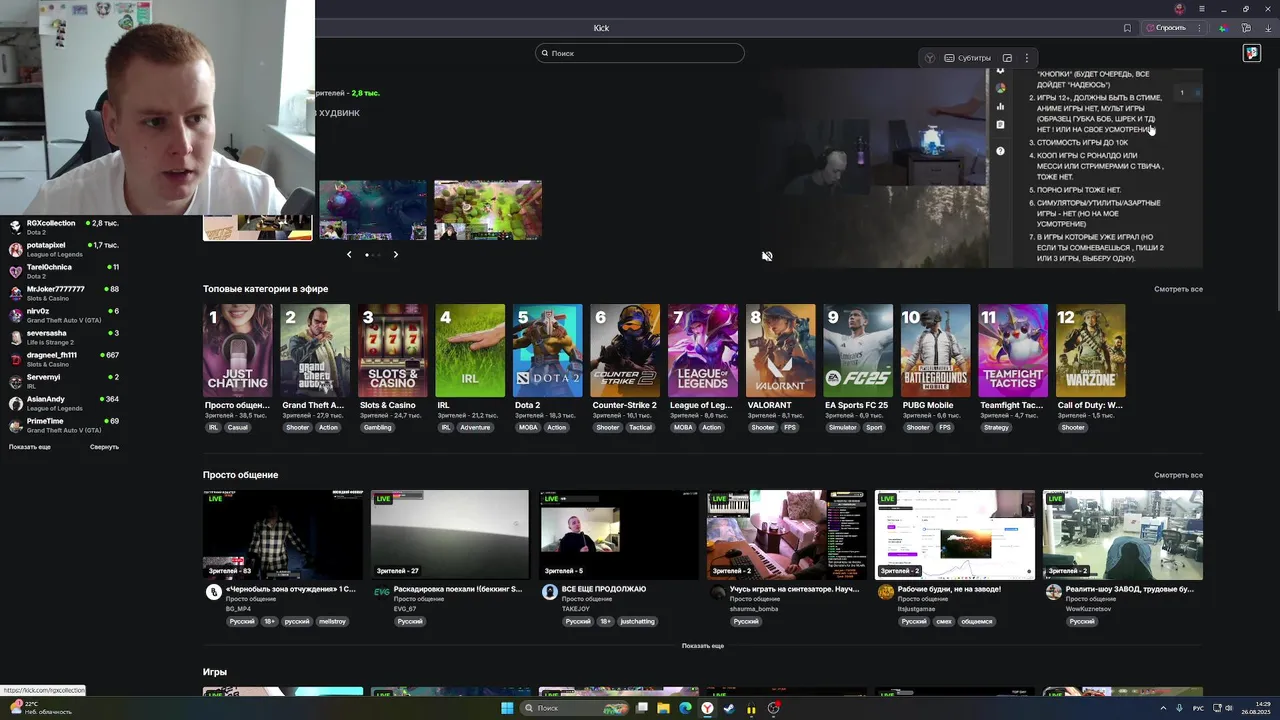Open the browser profile avatar
The image size is (1280, 720).
pos(1180,9)
